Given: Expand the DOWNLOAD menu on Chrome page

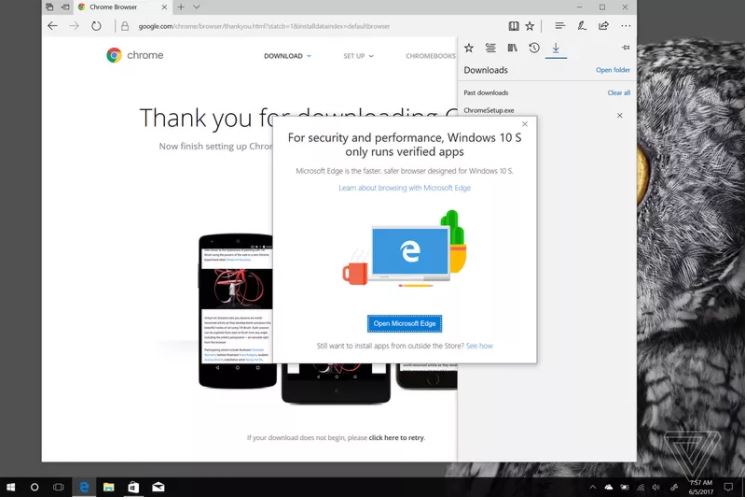Looking at the screenshot, I should click(x=287, y=56).
